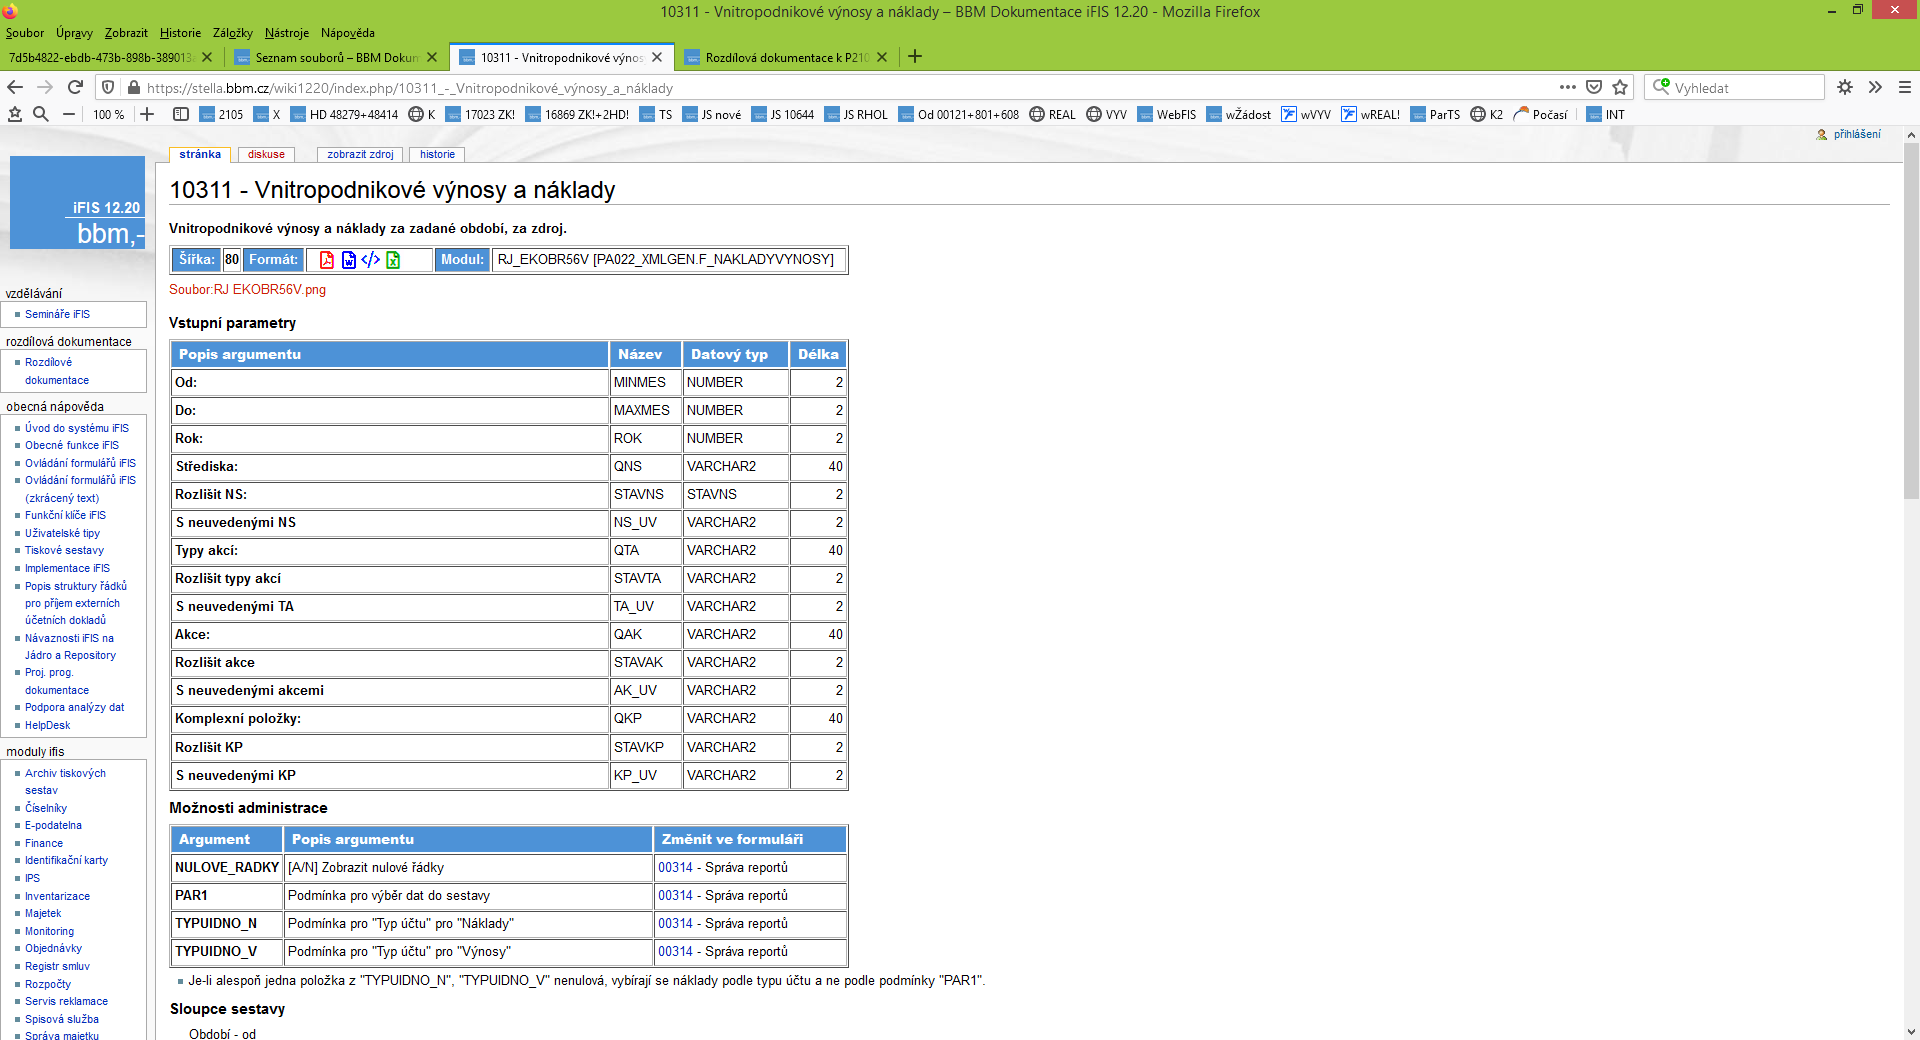Click the přihlášení login link

pyautogui.click(x=1857, y=134)
